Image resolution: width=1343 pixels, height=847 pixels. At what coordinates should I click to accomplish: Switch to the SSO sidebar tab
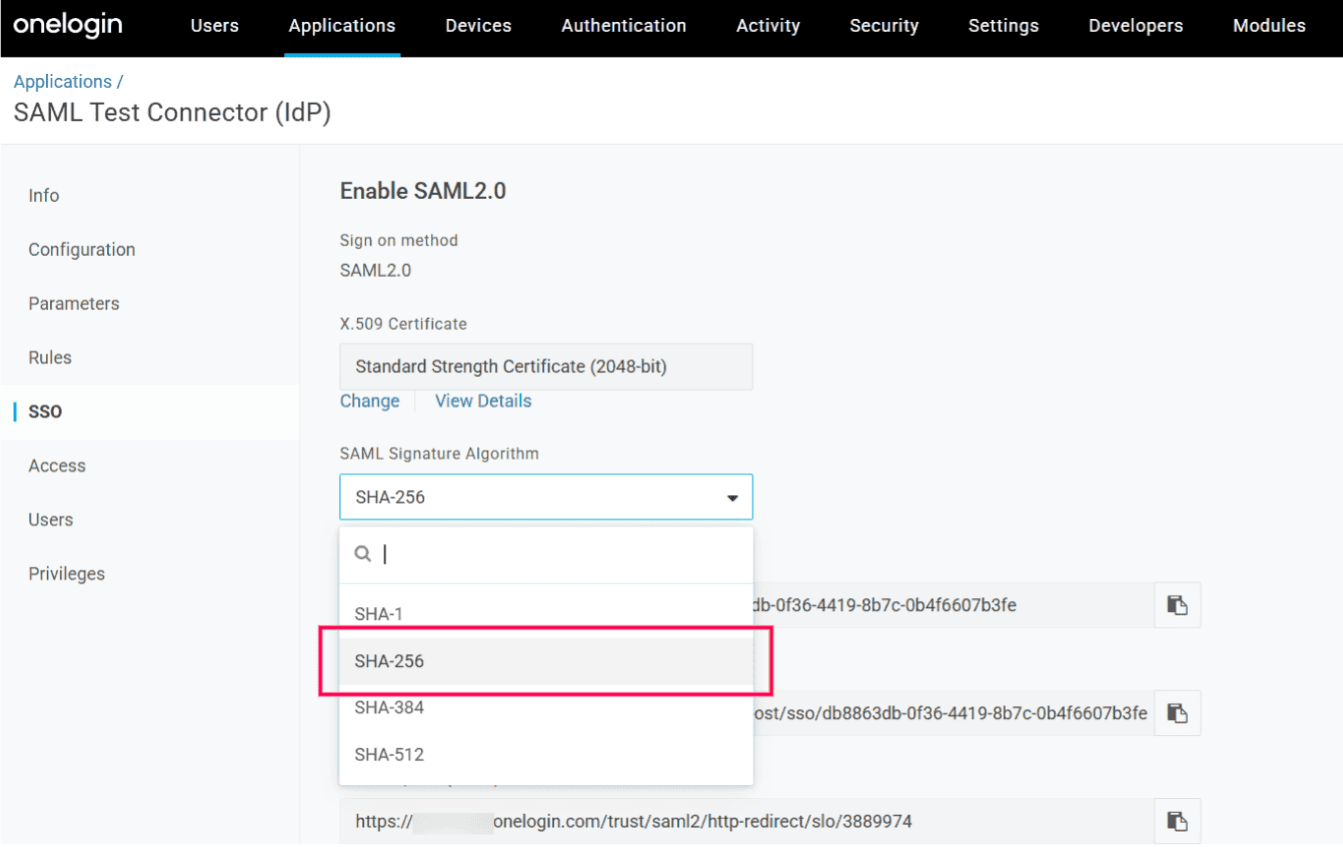(x=150, y=412)
